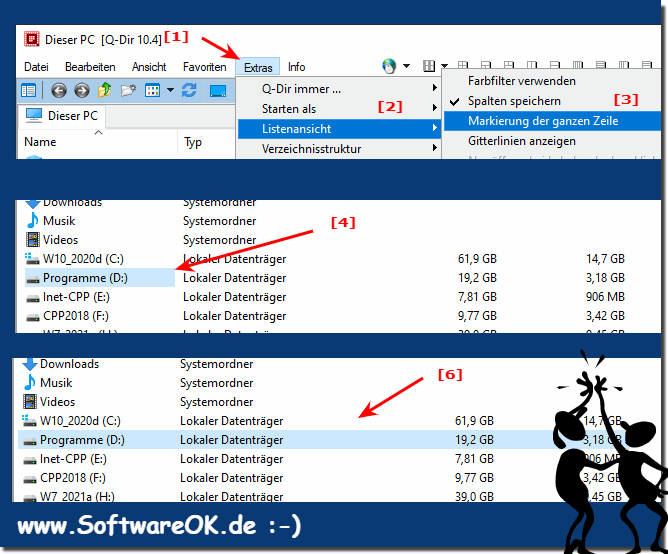
Task: Uncheck 'Spalten speichern' option
Action: [552, 101]
